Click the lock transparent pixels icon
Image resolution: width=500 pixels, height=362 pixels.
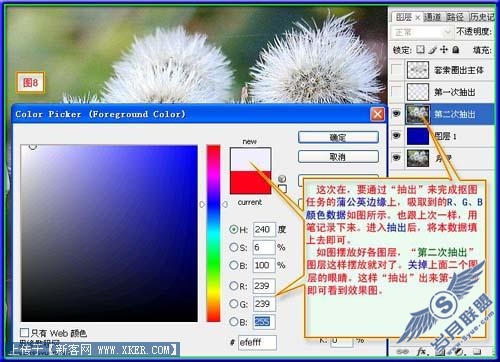pyautogui.click(x=421, y=50)
